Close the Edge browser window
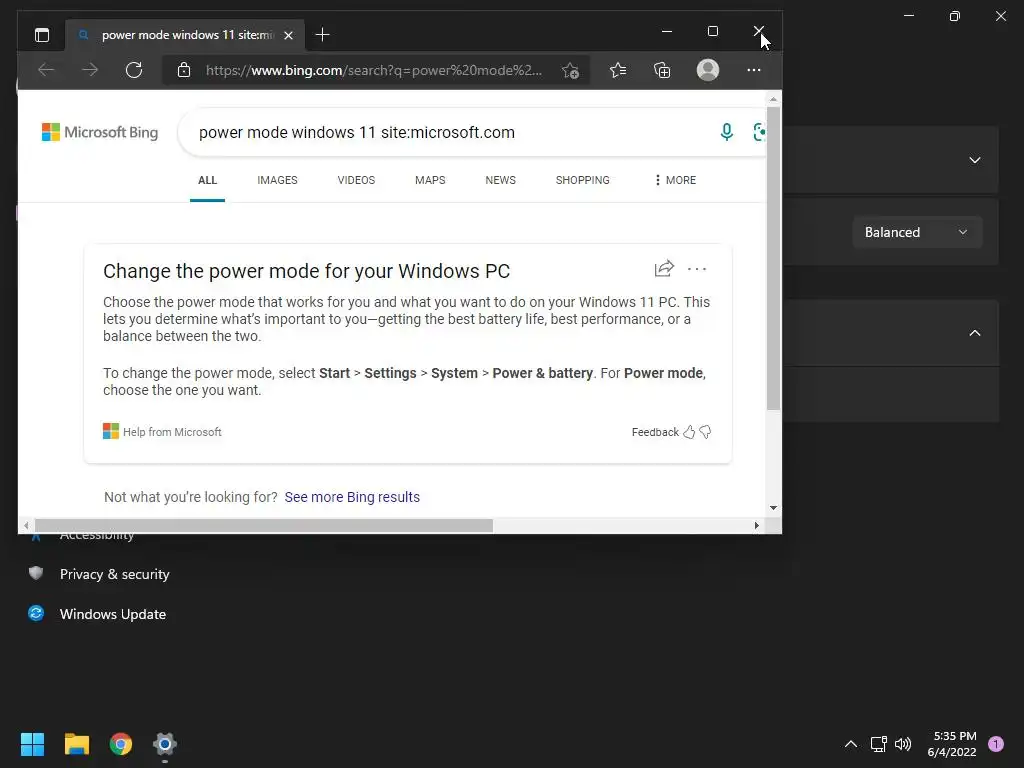Screen dimensions: 1024x768 tap(758, 31)
